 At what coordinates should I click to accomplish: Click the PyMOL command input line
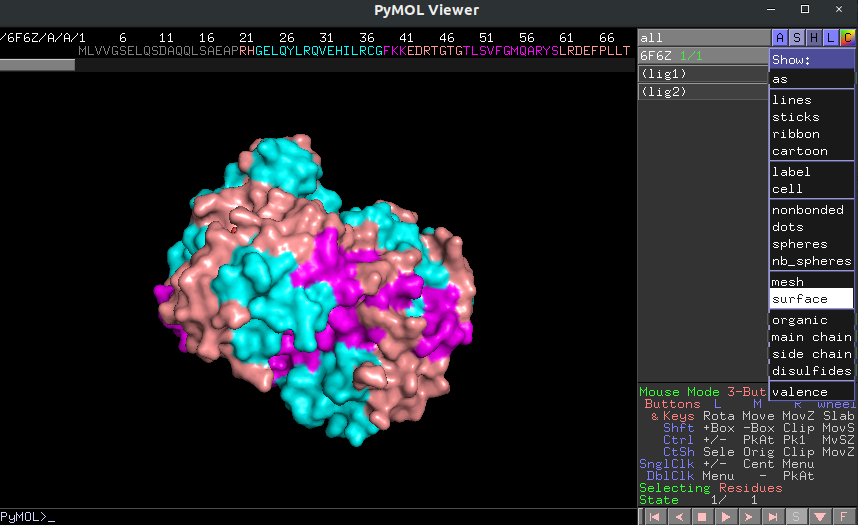click(317, 517)
